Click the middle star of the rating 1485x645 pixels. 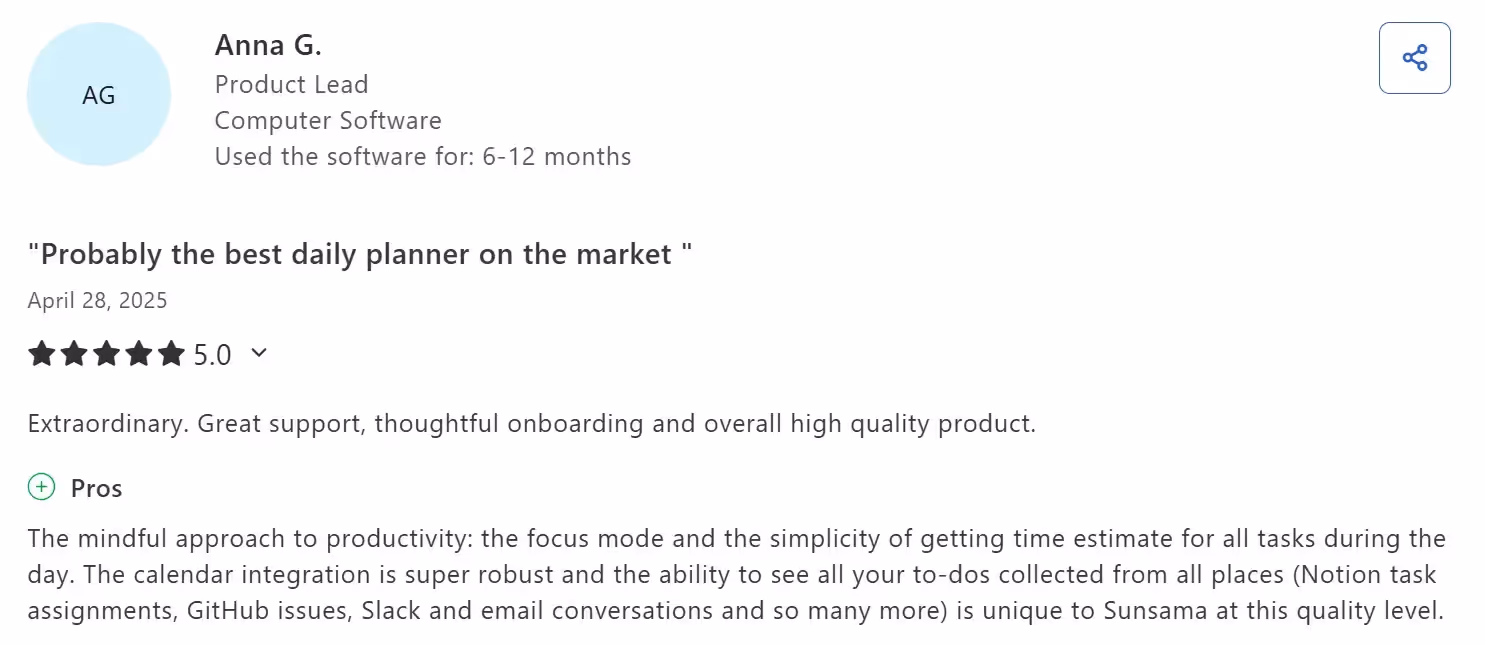click(x=107, y=353)
